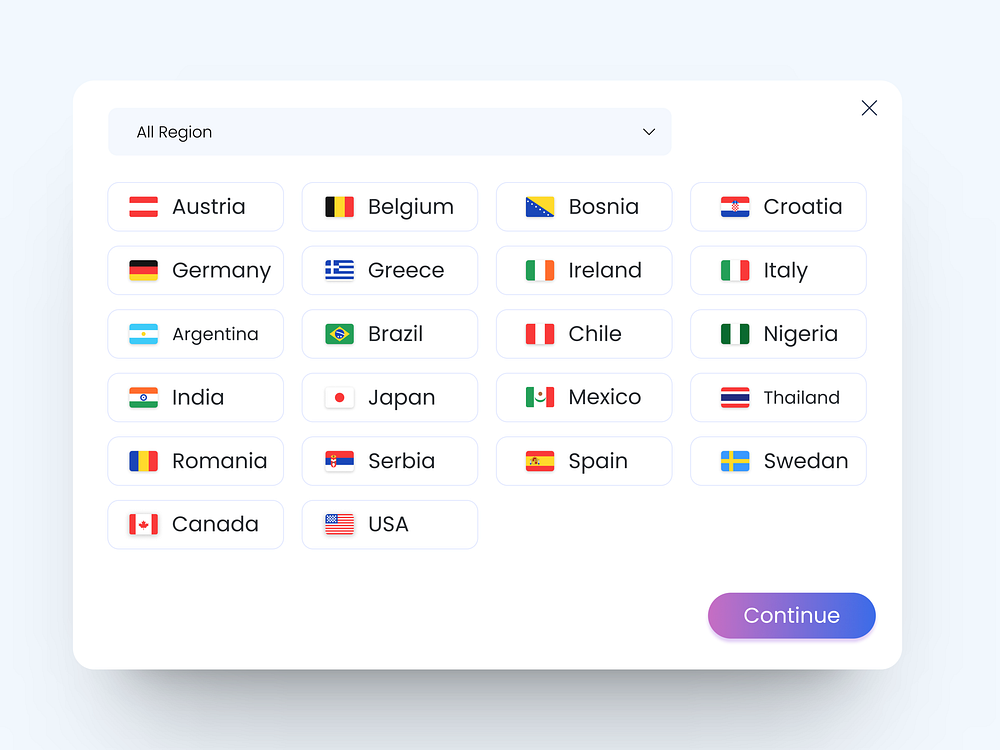Click the Thailand flag icon
The width and height of the screenshot is (1000, 750).
(734, 397)
